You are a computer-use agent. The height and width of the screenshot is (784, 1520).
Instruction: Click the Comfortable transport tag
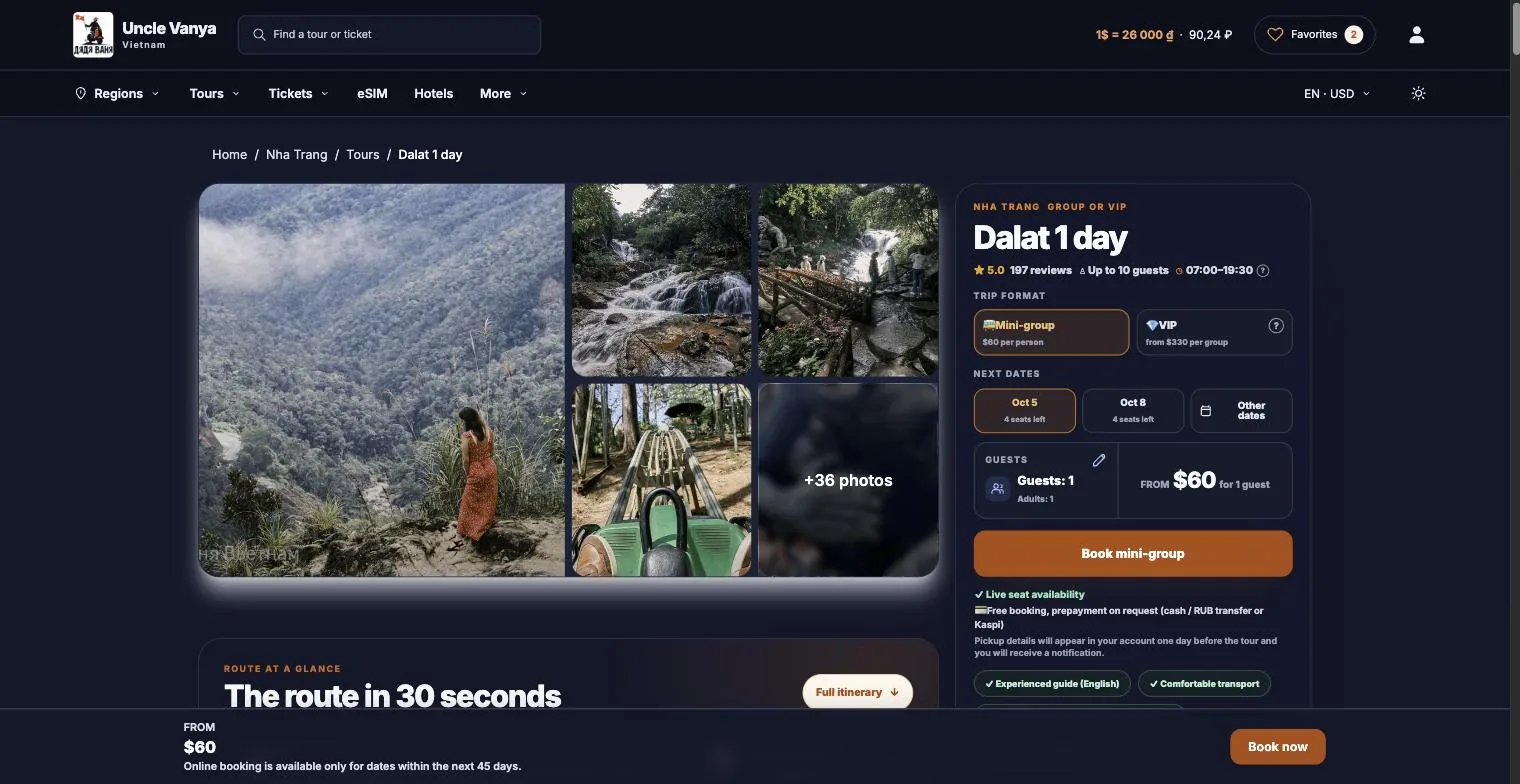tap(1204, 684)
